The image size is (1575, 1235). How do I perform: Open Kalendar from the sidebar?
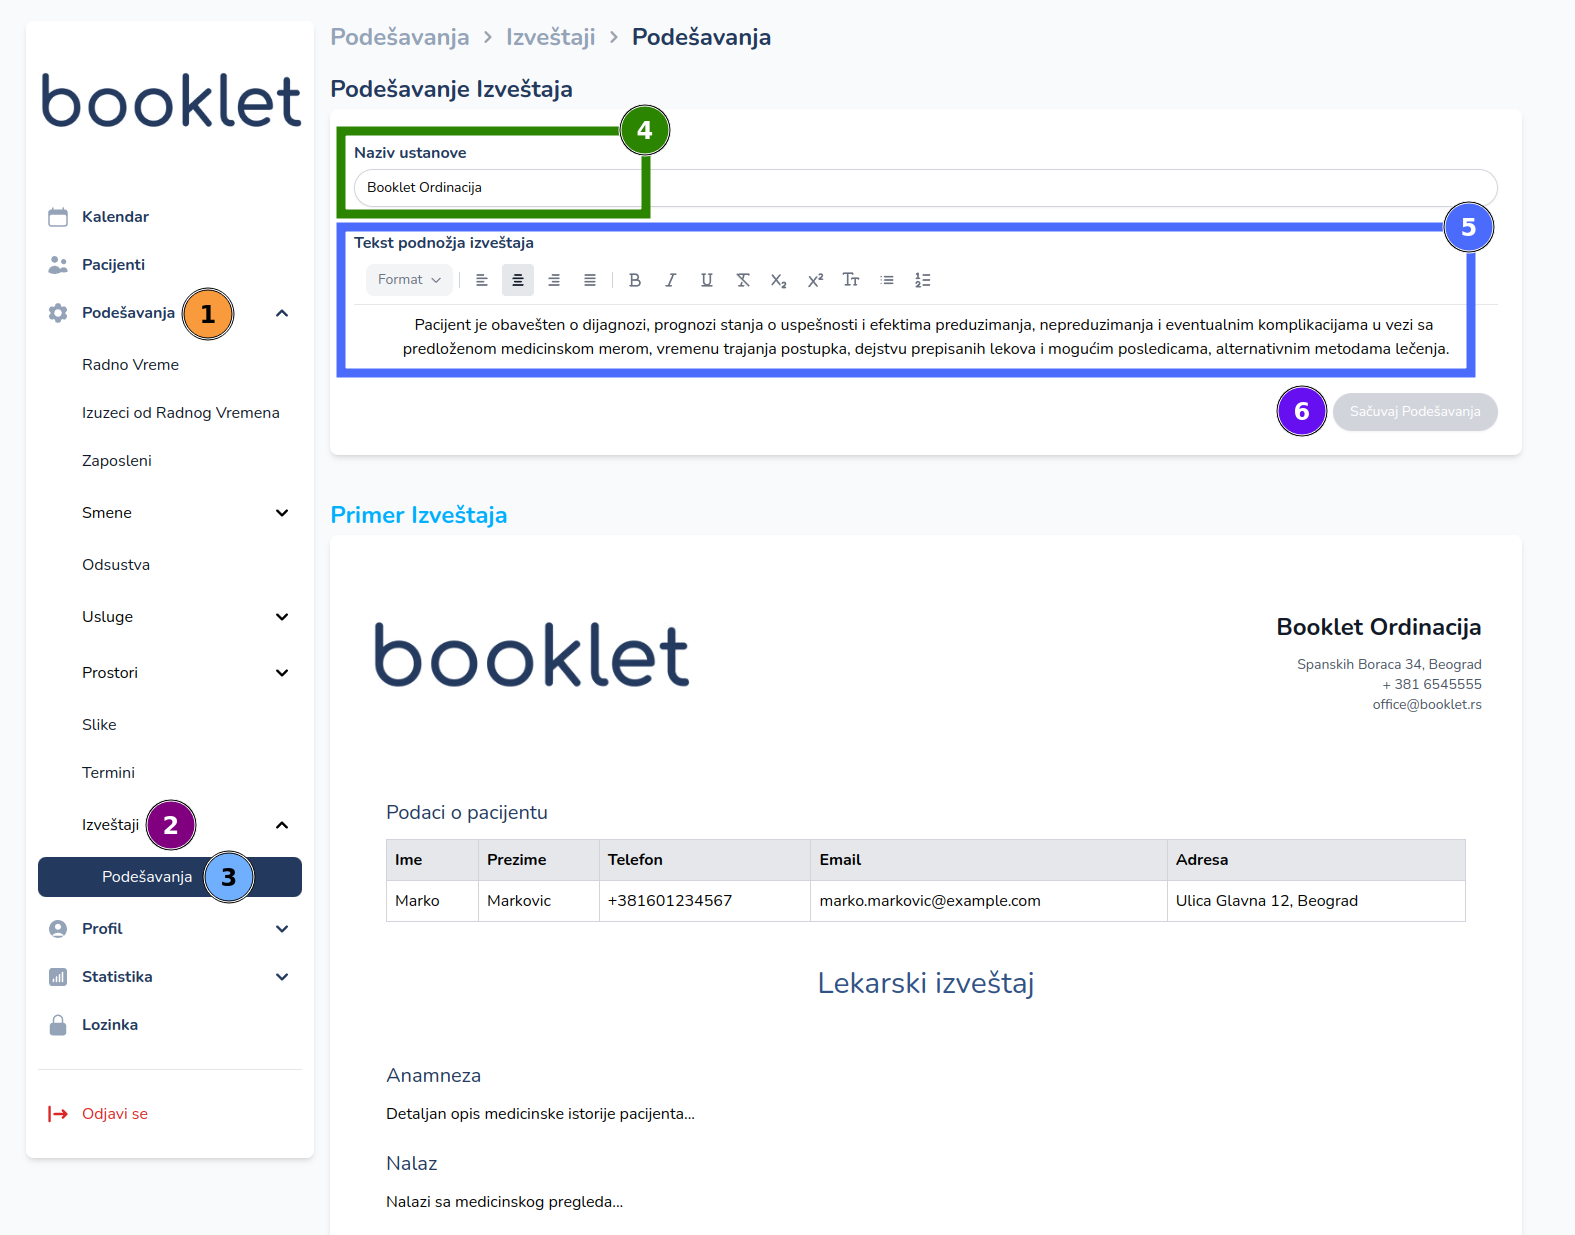[115, 217]
